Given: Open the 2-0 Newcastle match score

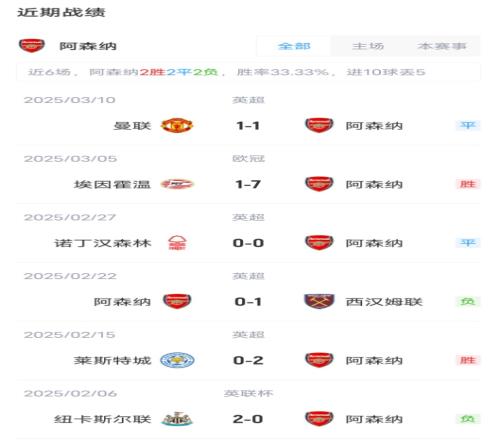Looking at the screenshot, I should coord(248,419).
